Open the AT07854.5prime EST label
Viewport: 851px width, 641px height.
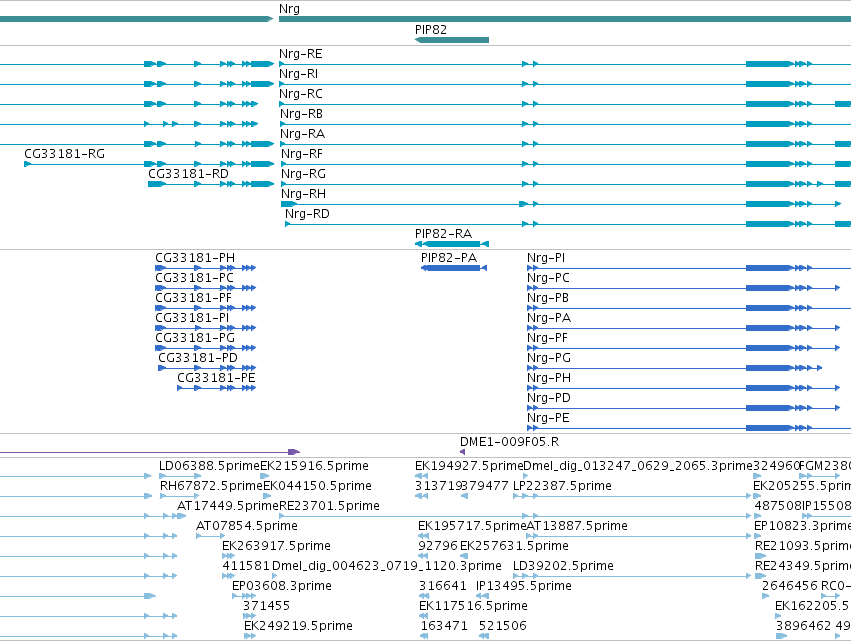(246, 526)
